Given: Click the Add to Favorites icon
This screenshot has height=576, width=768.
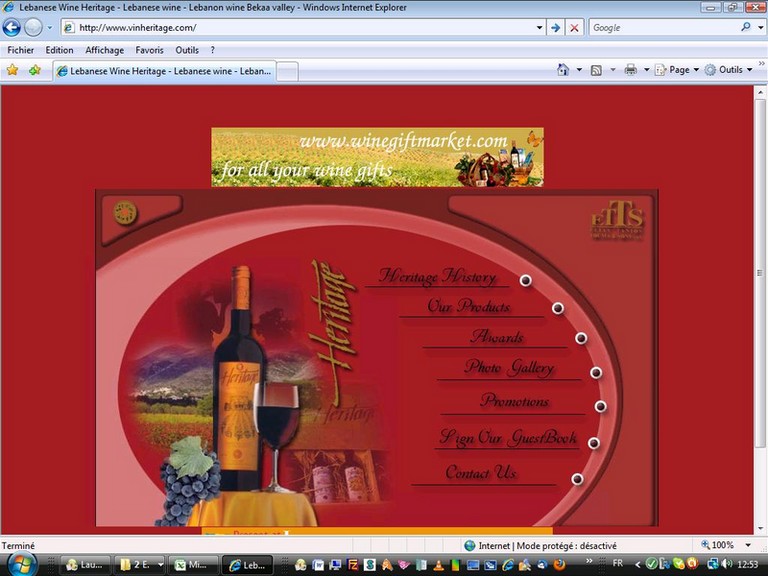Looking at the screenshot, I should (35, 70).
